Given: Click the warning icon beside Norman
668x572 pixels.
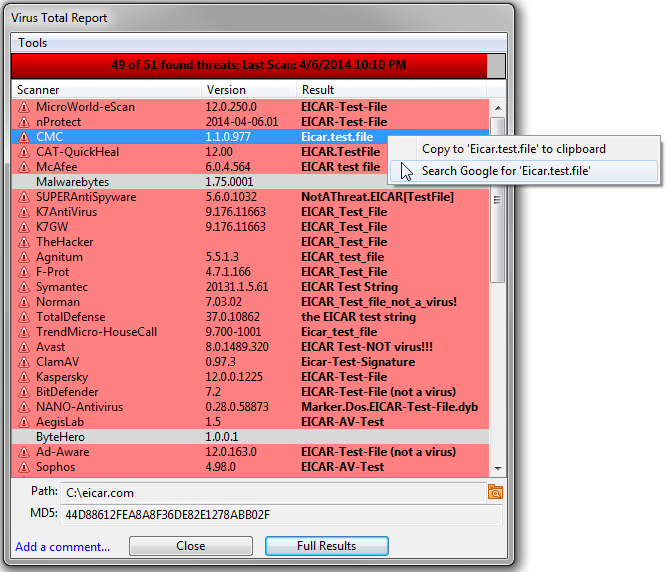Looking at the screenshot, I should click(x=24, y=302).
